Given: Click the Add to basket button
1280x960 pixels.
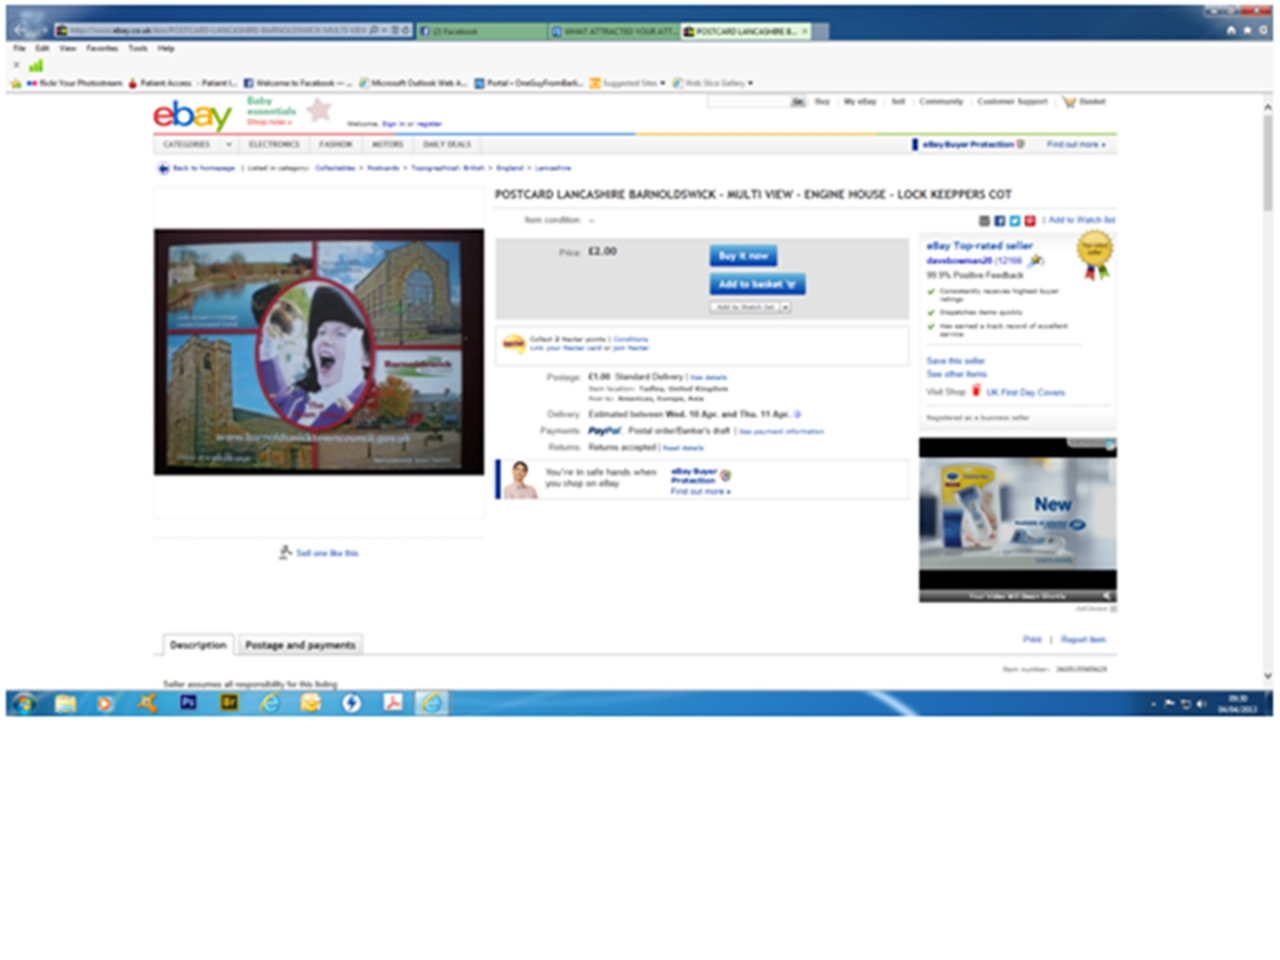Looking at the screenshot, I should (757, 284).
